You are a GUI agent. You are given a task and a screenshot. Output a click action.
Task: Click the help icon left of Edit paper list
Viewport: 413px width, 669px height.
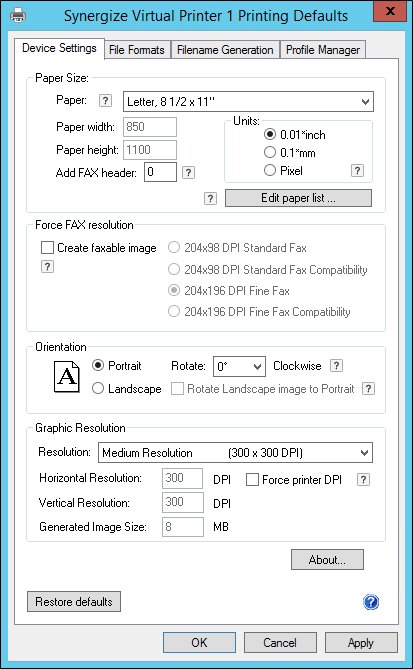(x=210, y=198)
